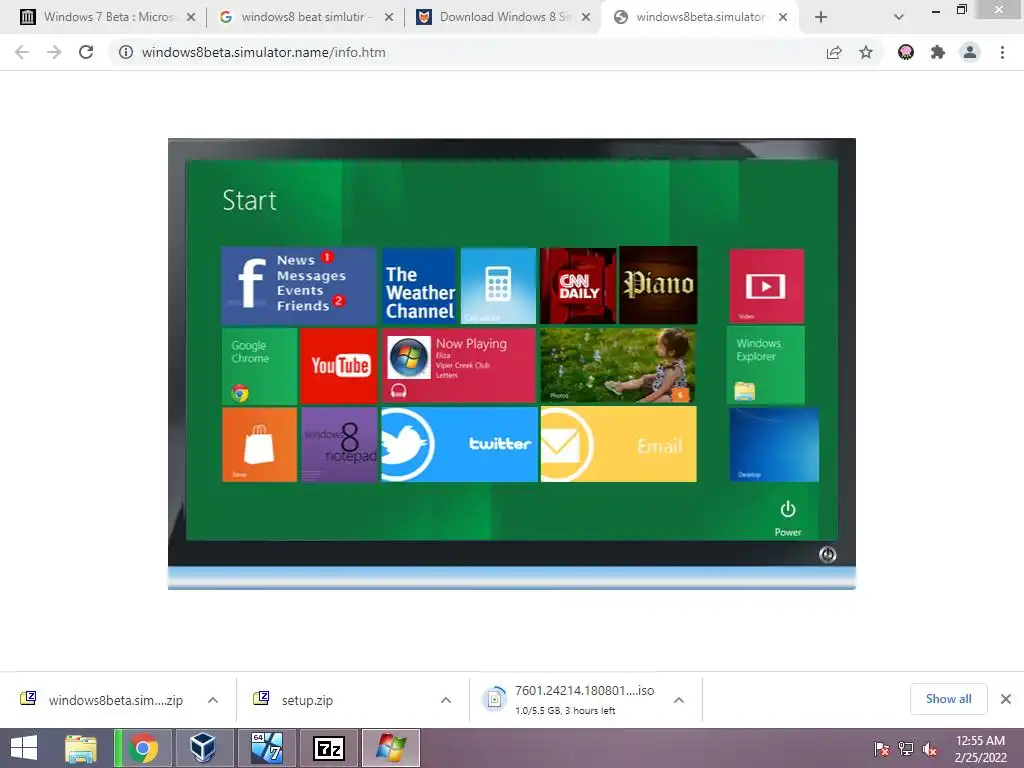Share this page icon

click(834, 52)
